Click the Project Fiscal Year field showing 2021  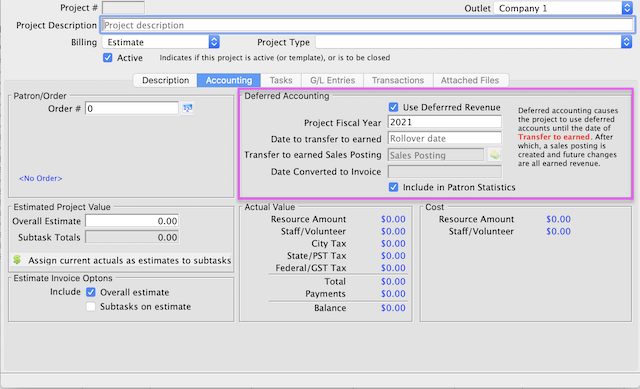[x=444, y=122]
